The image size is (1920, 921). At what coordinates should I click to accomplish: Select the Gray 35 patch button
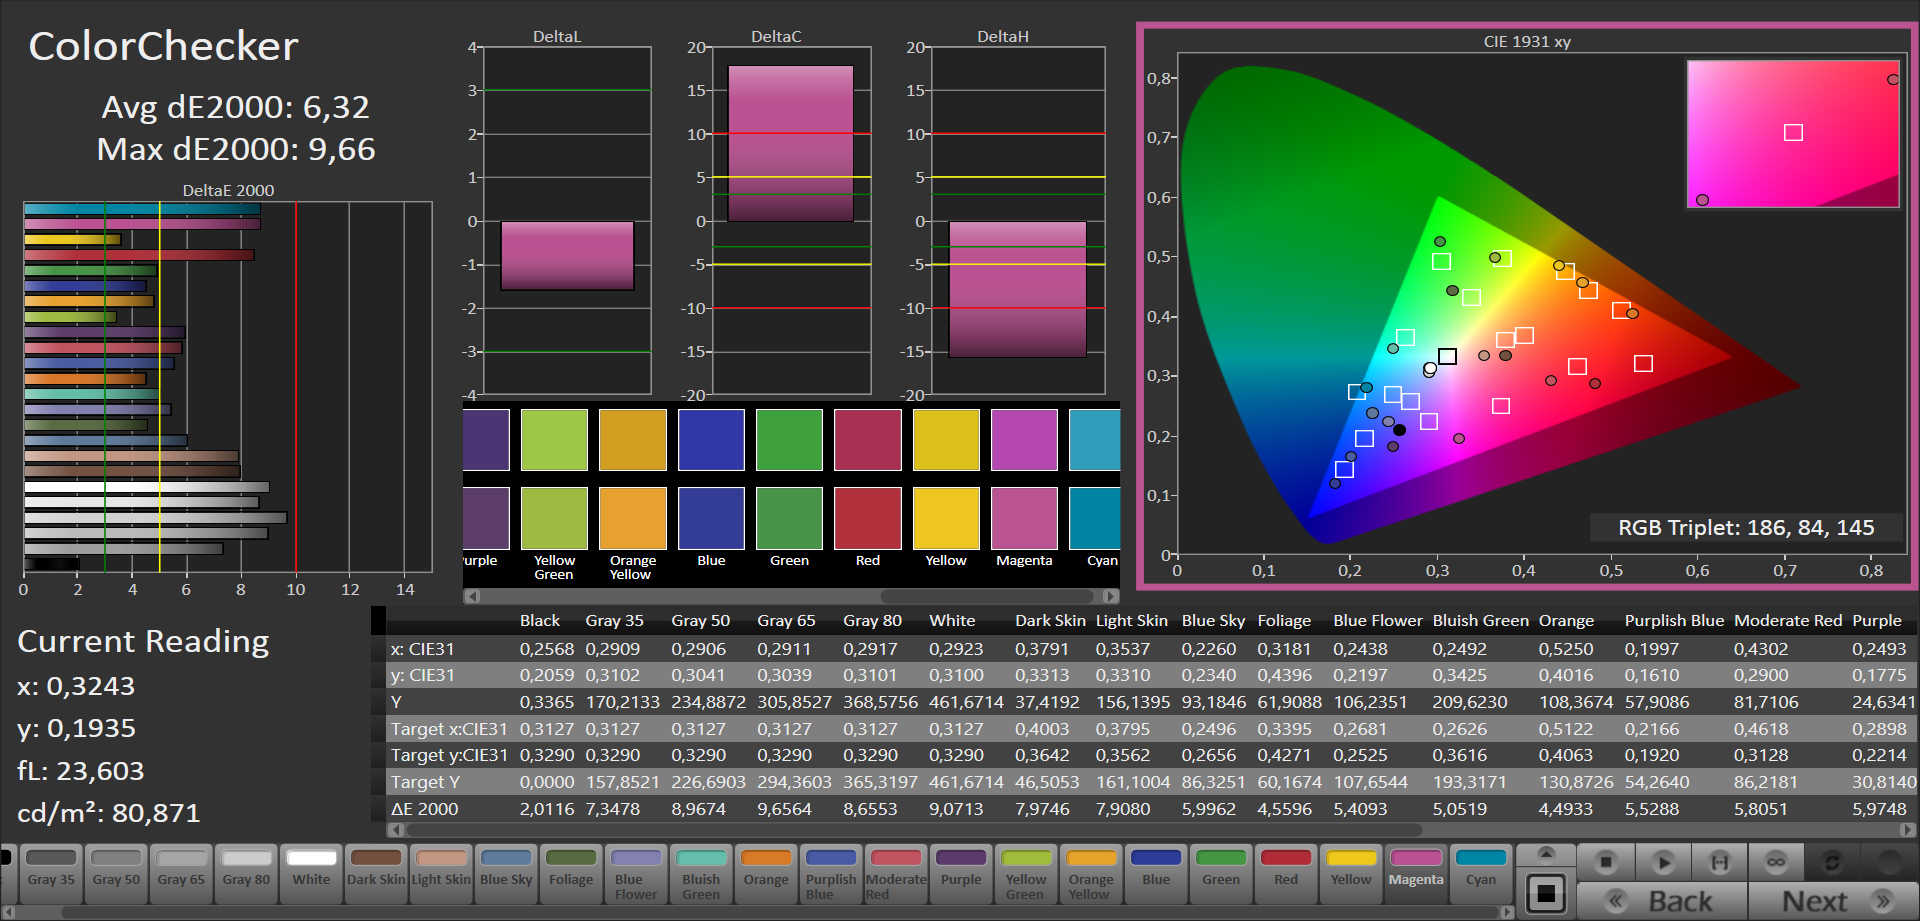tap(51, 872)
